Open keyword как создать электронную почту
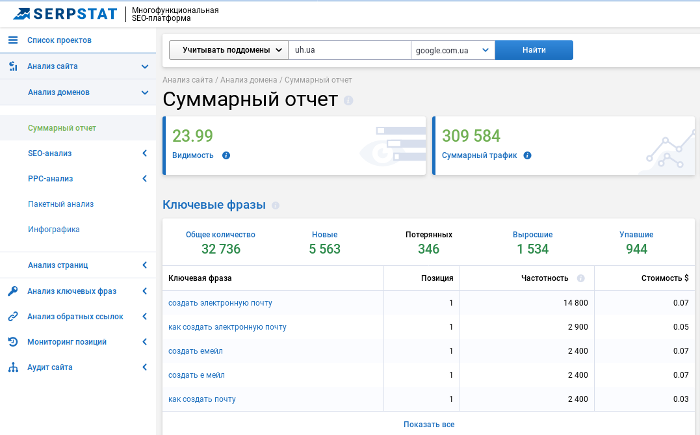The width and height of the screenshot is (700, 435). tap(227, 327)
